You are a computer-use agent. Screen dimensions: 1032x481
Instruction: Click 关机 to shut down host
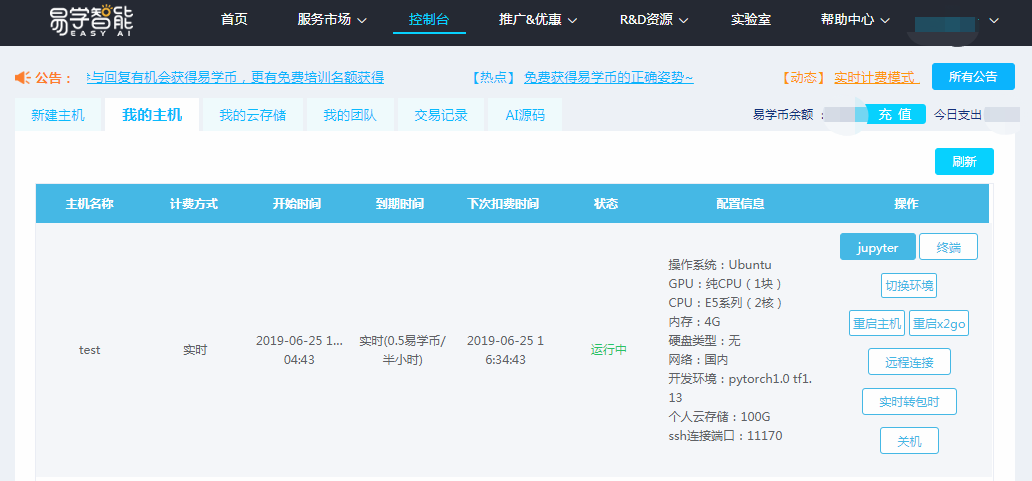coord(909,441)
